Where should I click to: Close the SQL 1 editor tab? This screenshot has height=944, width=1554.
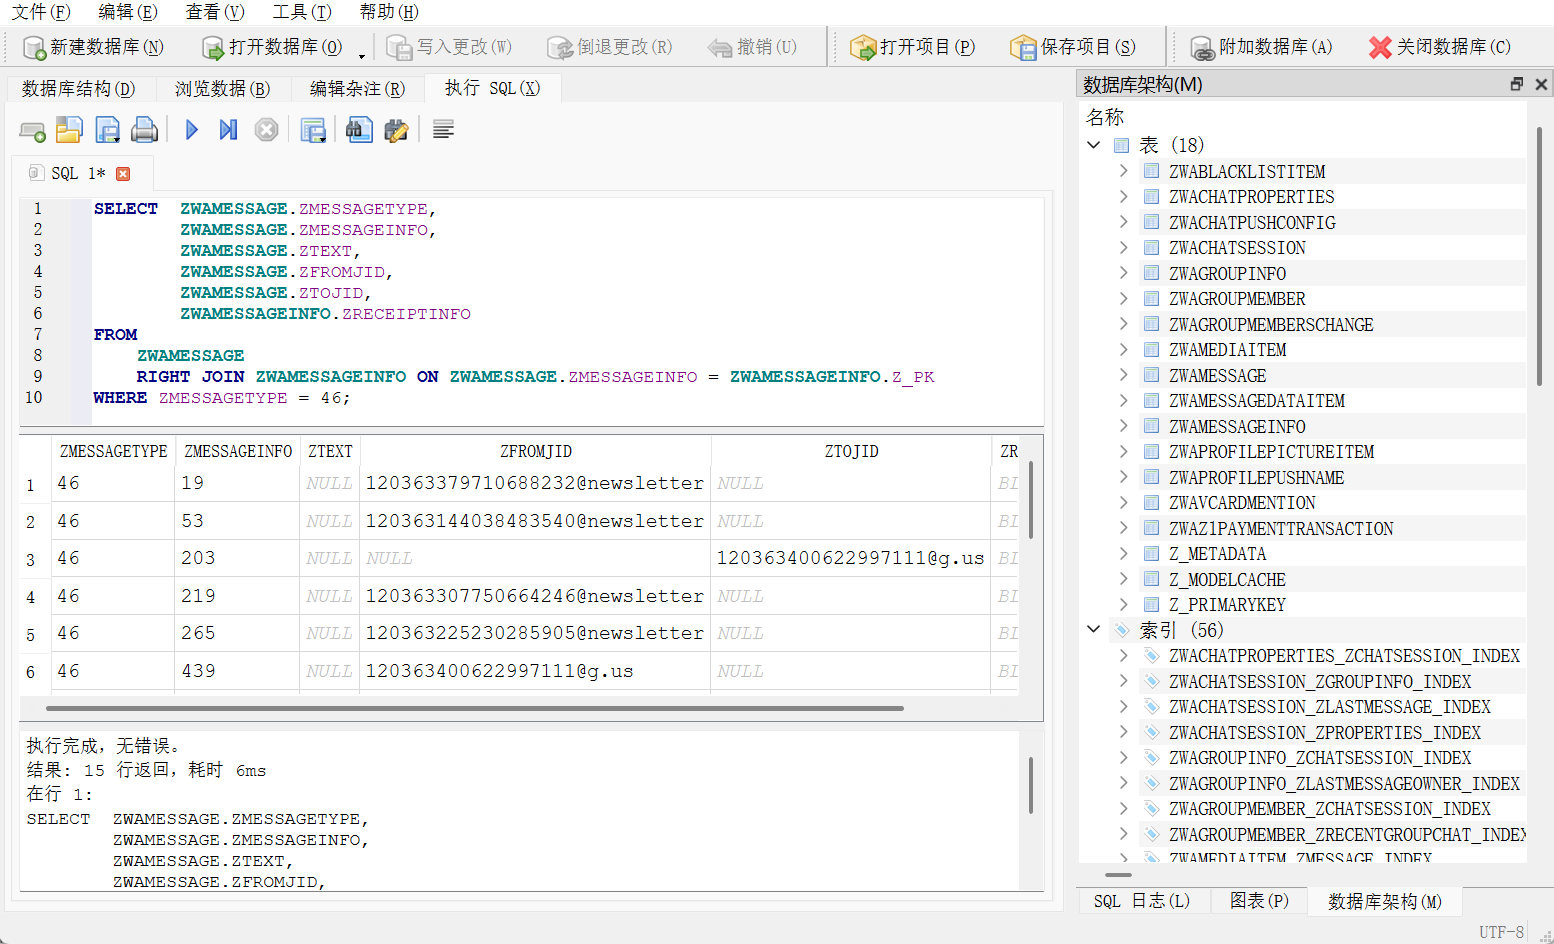123,174
